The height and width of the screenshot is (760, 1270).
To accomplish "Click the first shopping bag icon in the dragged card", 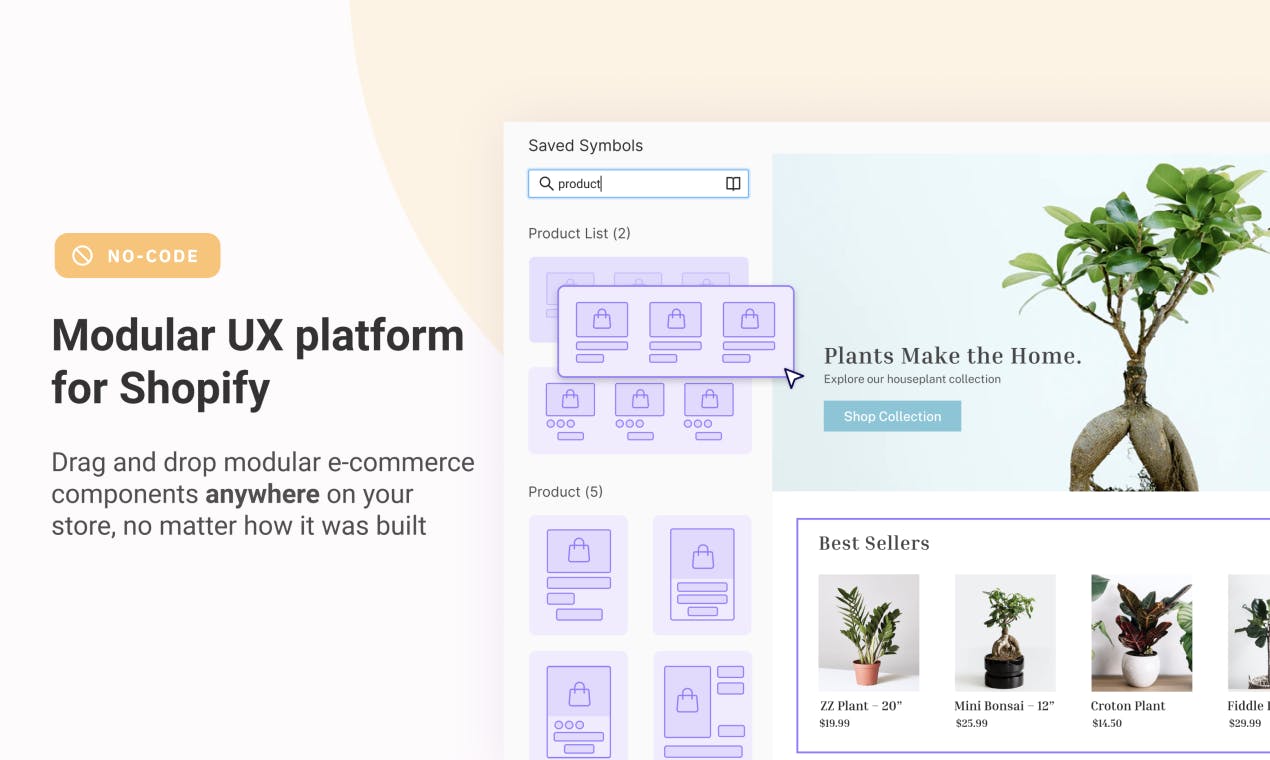I will (602, 319).
